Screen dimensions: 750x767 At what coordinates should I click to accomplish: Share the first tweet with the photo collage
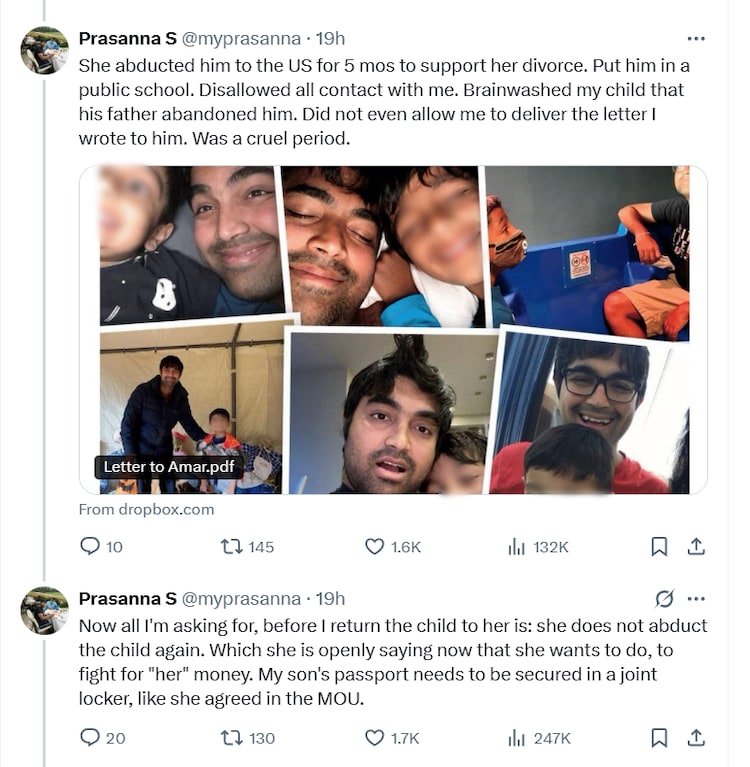[697, 547]
